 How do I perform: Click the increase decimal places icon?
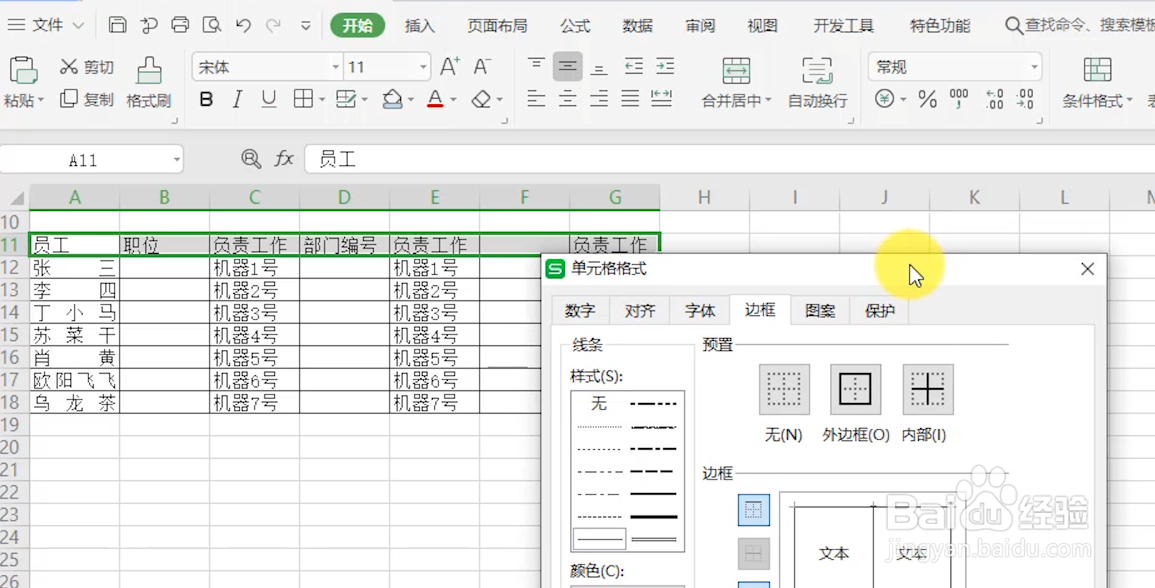point(993,99)
